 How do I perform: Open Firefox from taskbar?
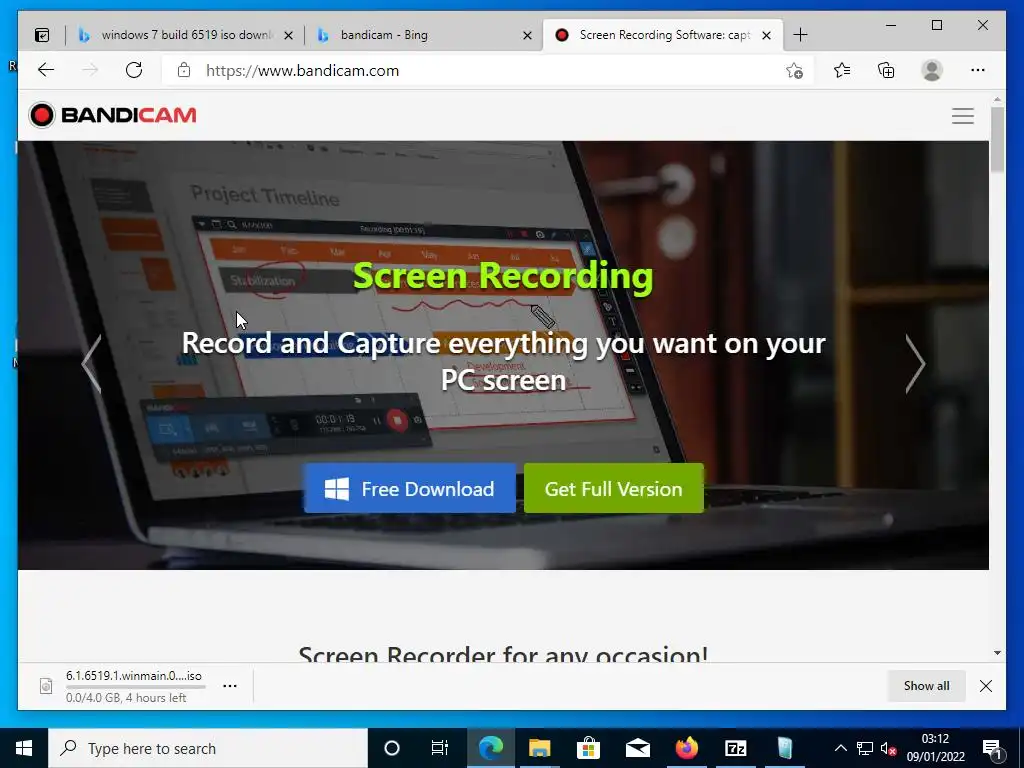pyautogui.click(x=686, y=748)
